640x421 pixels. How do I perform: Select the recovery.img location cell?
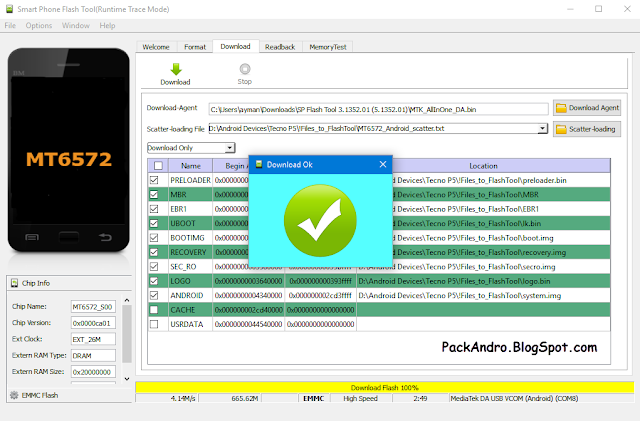pyautogui.click(x=501, y=252)
